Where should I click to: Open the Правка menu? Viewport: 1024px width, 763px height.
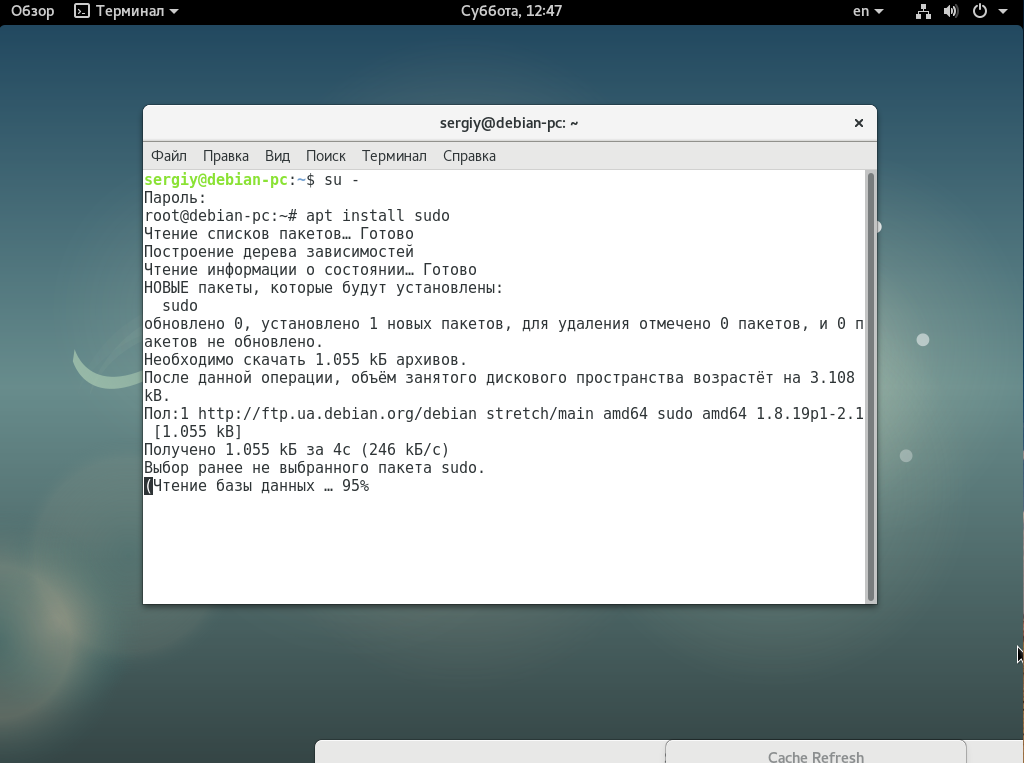click(x=225, y=156)
